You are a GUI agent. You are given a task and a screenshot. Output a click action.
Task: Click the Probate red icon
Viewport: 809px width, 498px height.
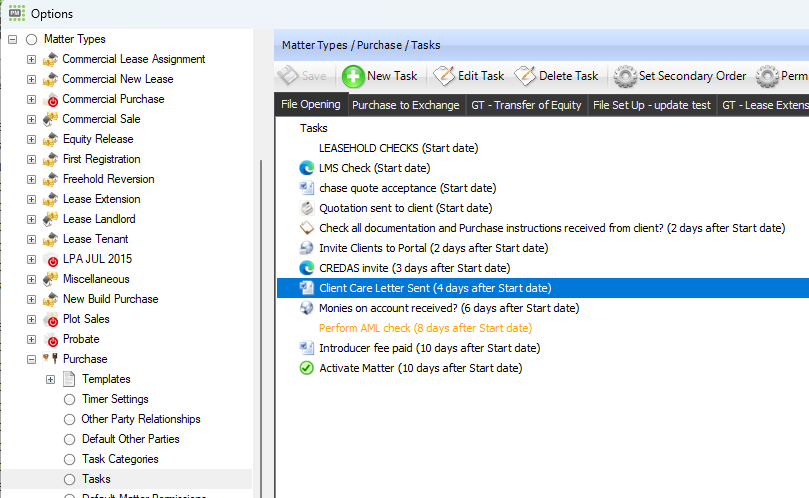[51, 340]
